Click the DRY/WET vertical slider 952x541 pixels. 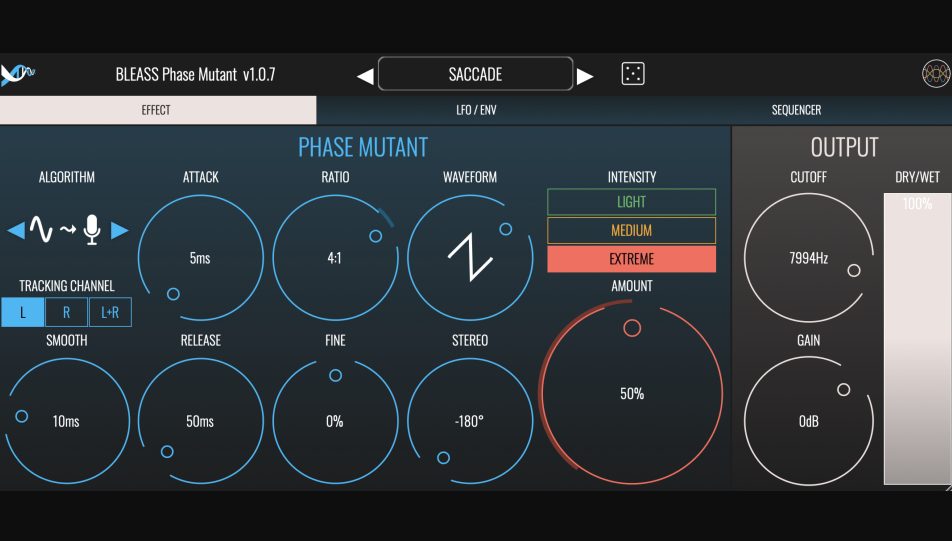click(x=917, y=339)
